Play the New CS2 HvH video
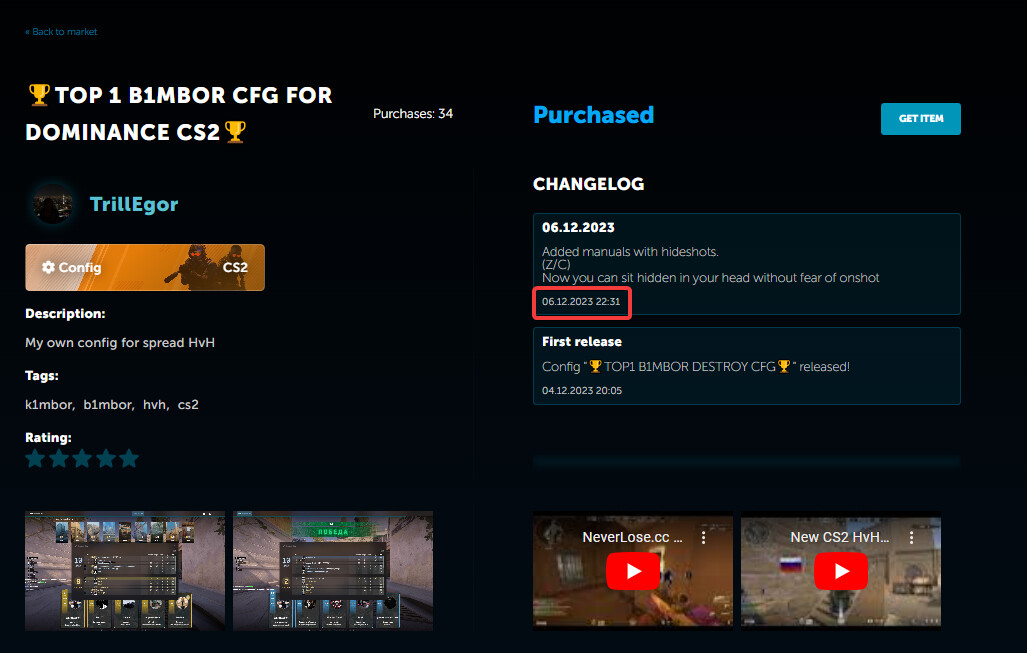1027x653 pixels. coord(841,572)
